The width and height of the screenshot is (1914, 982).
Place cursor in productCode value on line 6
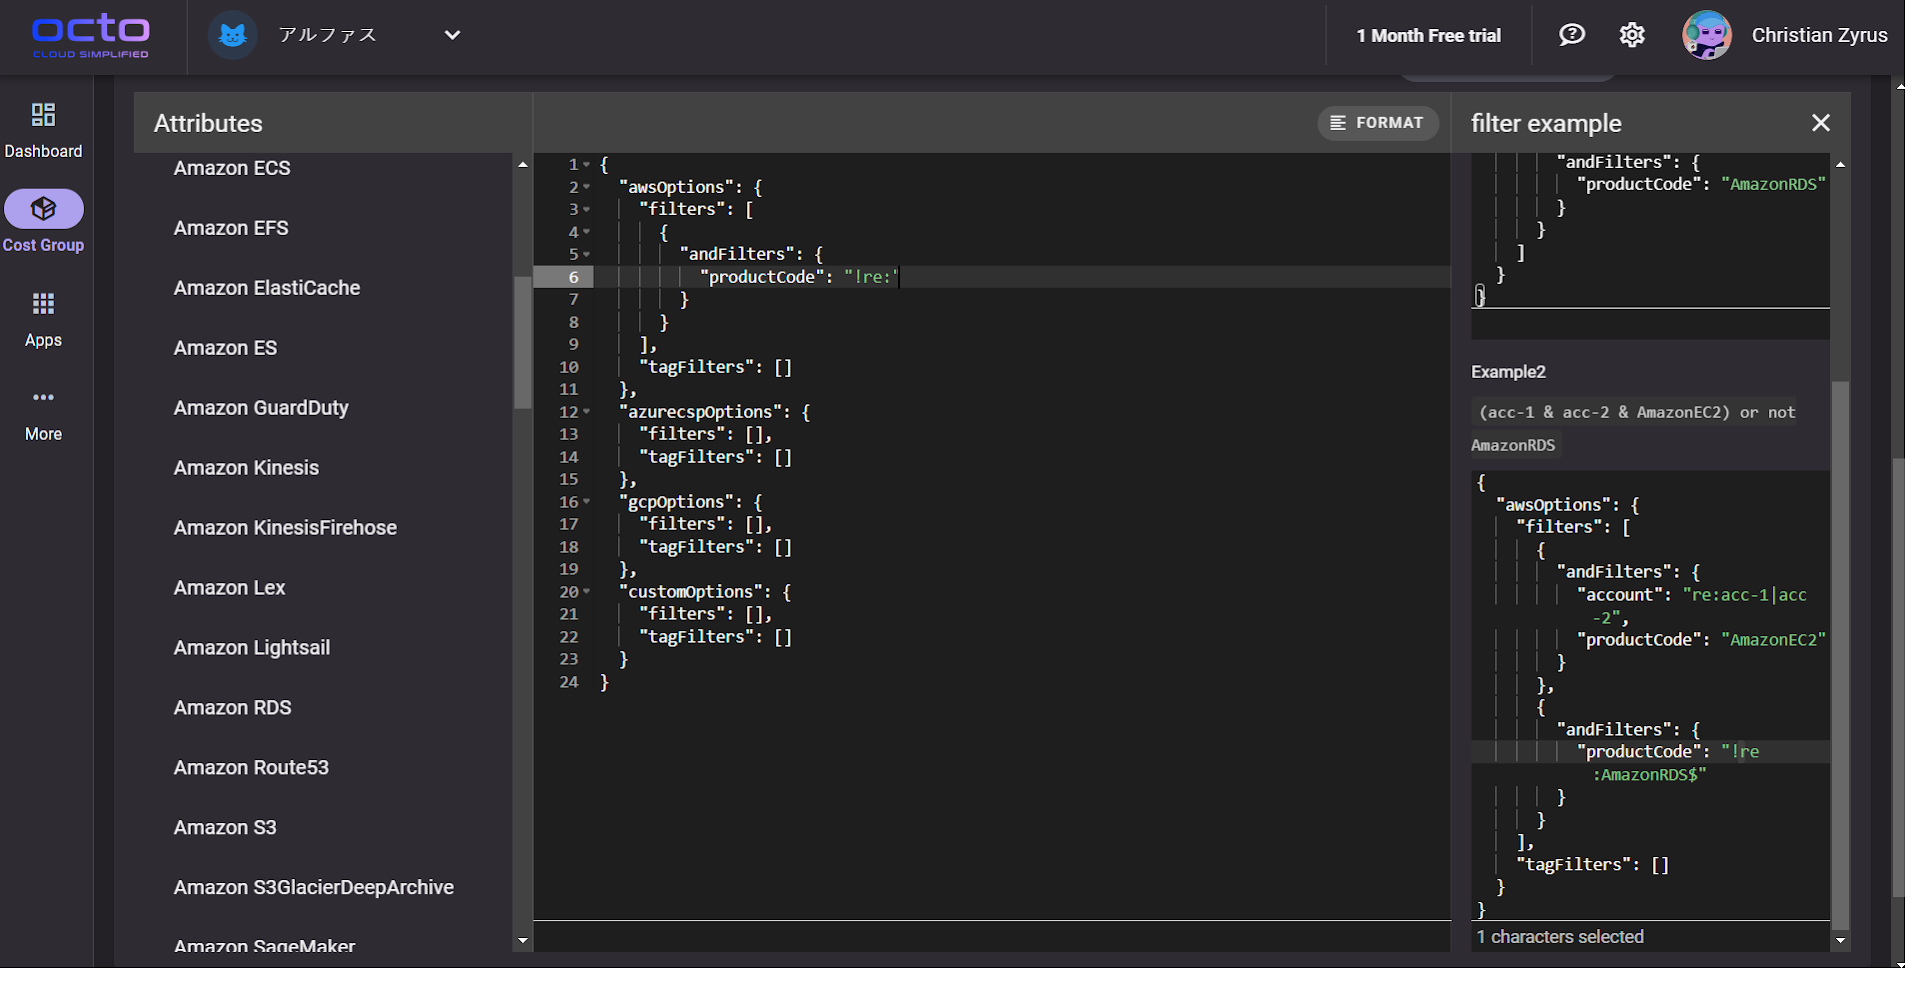point(872,277)
